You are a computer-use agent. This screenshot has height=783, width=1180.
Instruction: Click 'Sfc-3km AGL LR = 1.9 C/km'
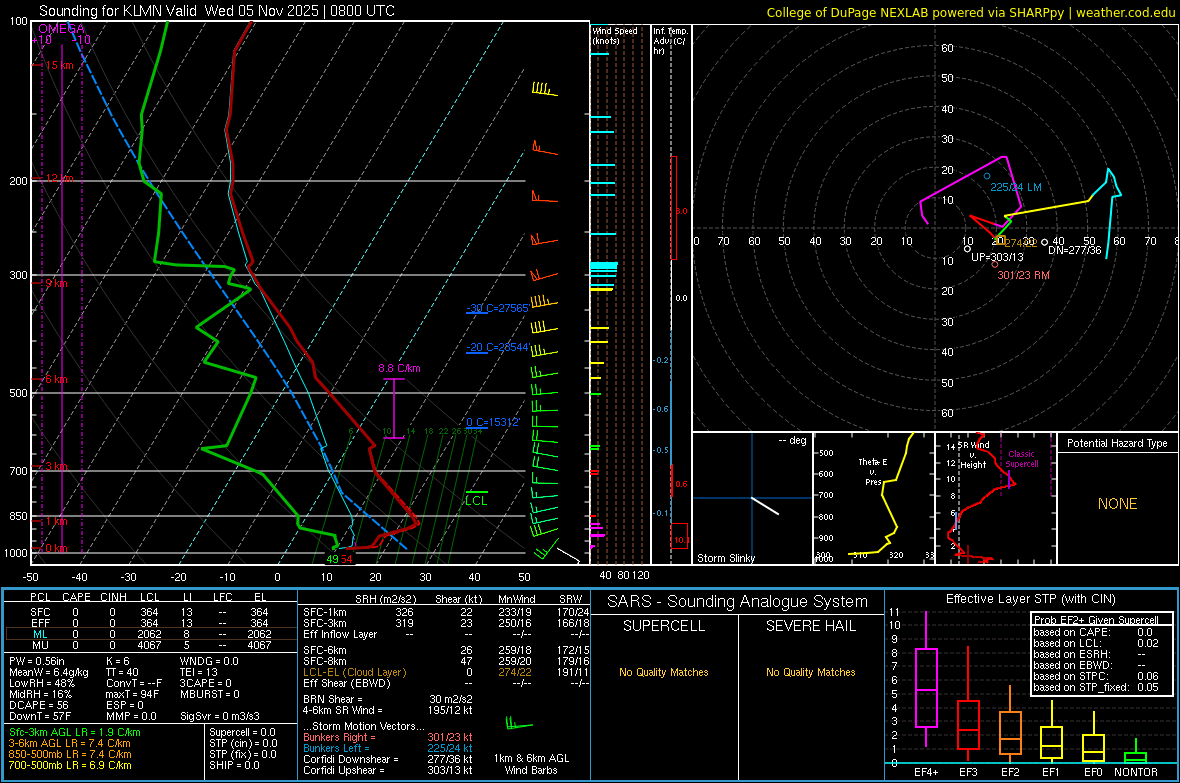click(x=75, y=732)
